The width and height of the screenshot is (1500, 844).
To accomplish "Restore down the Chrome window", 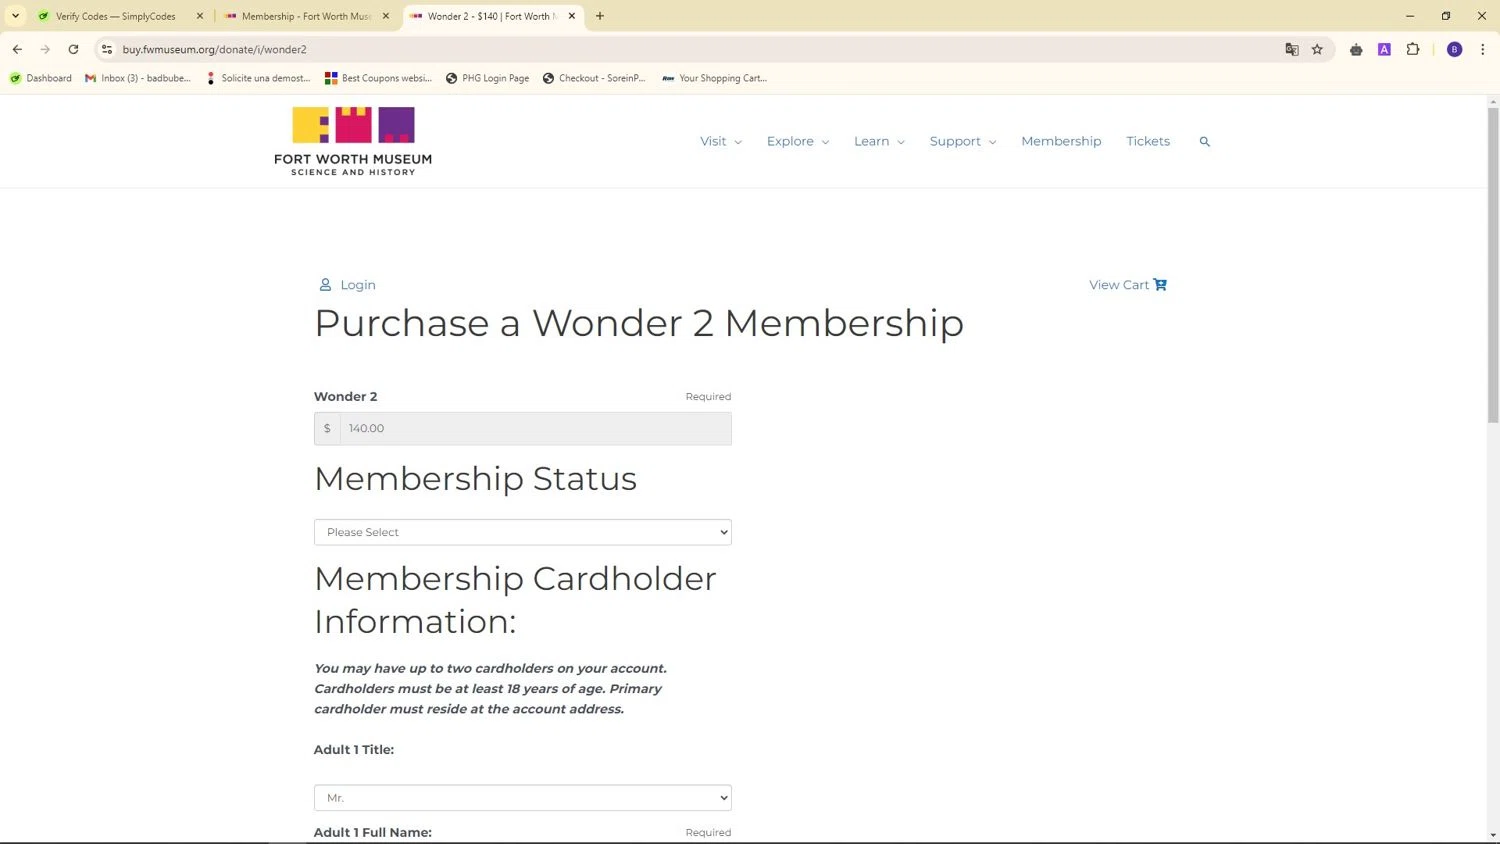I will [x=1446, y=16].
